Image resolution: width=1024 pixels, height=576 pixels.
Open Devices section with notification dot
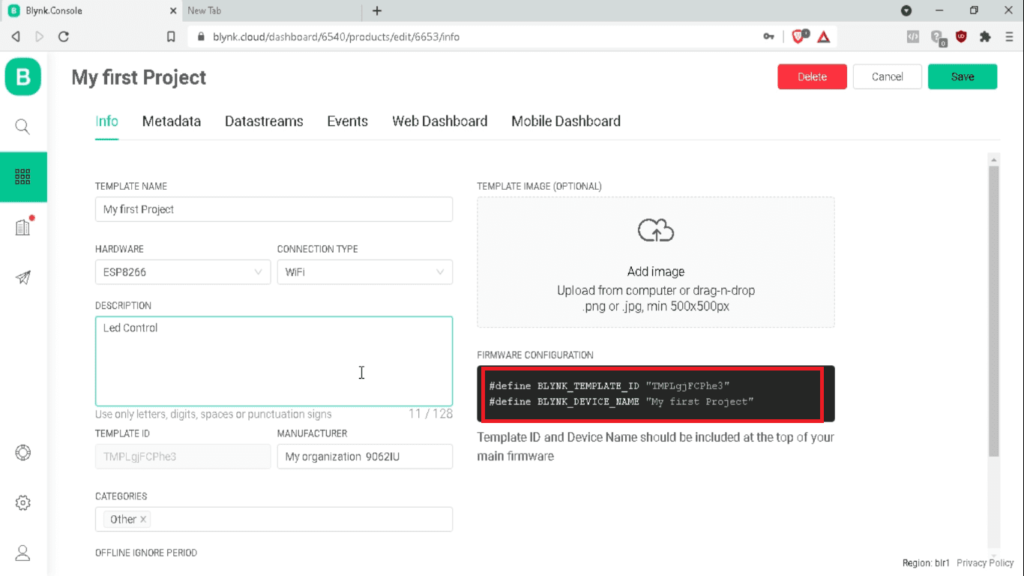[x=22, y=227]
